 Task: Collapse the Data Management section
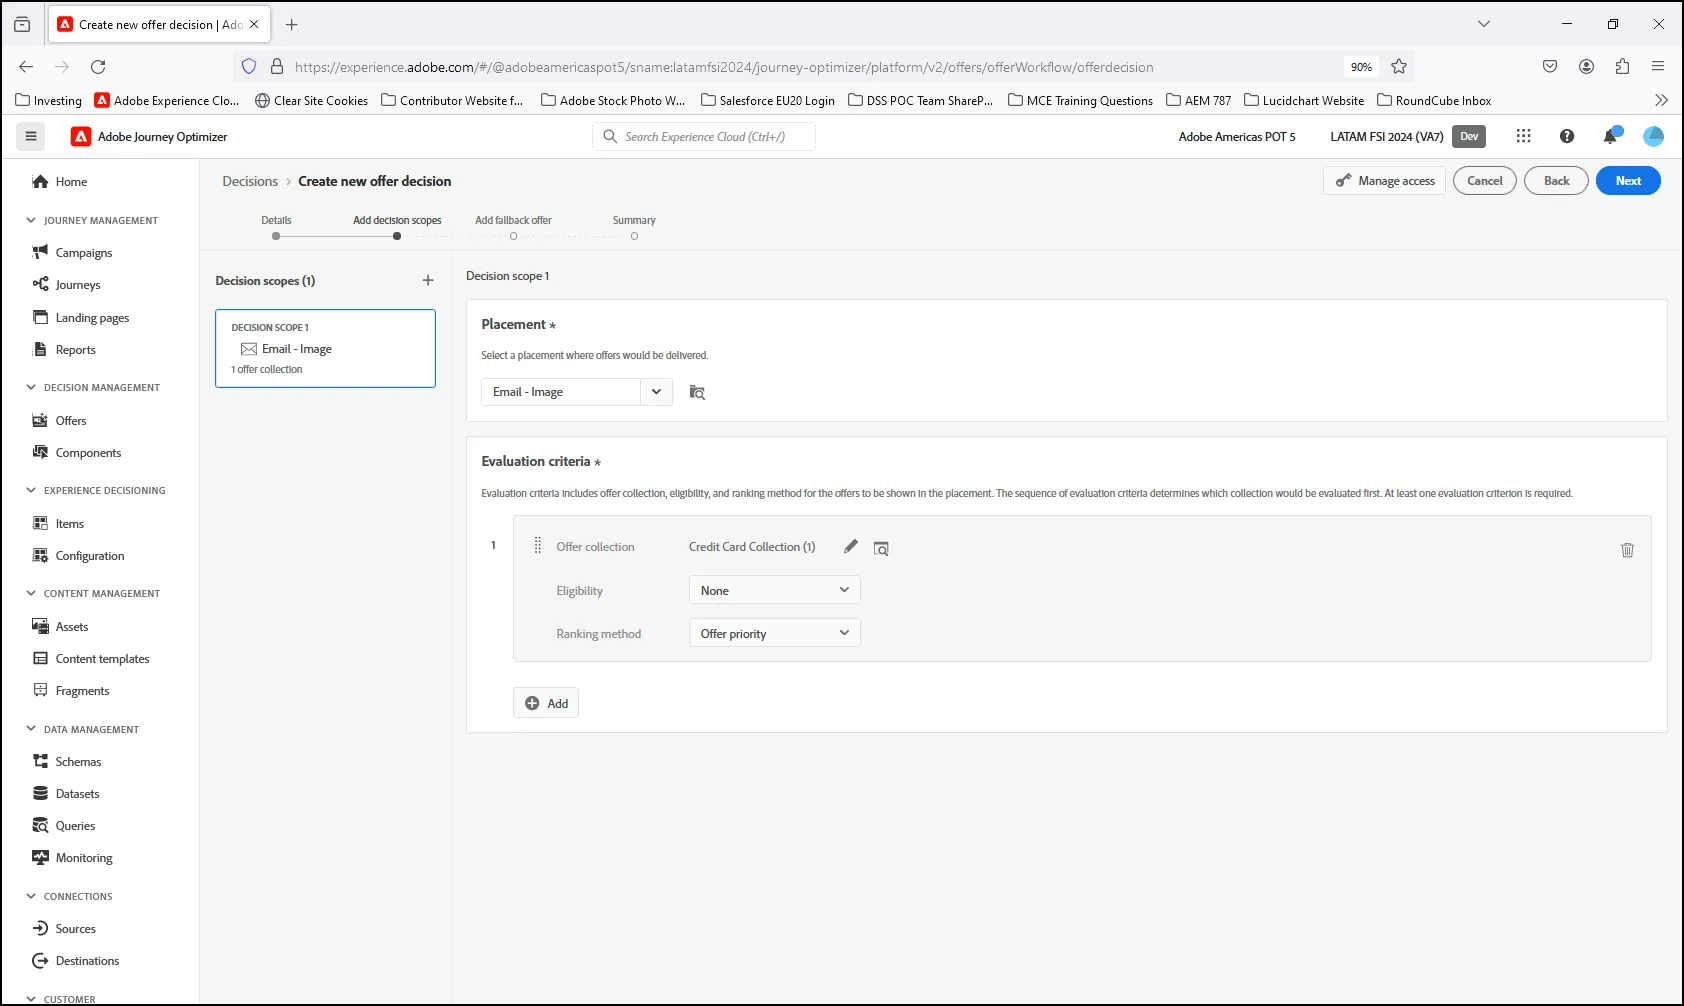[31, 729]
